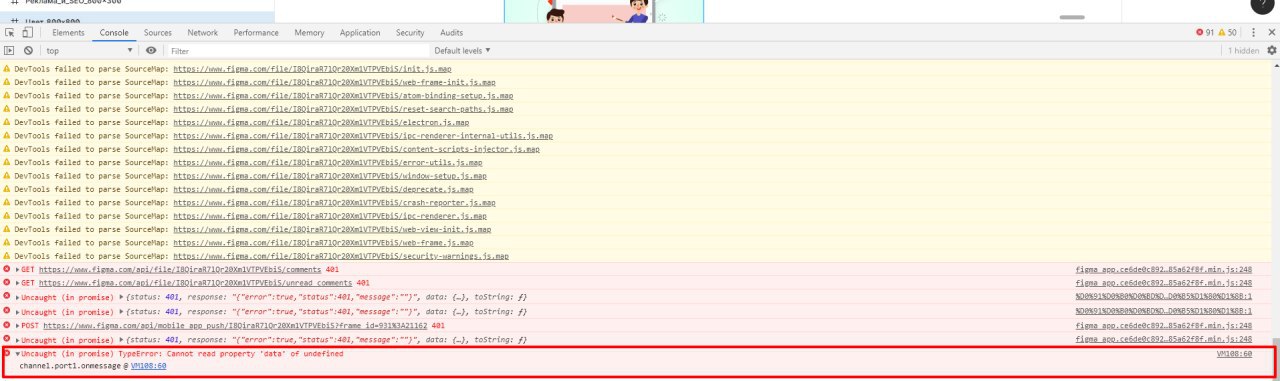
Task: Open console settings gear icon
Action: 1271,50
